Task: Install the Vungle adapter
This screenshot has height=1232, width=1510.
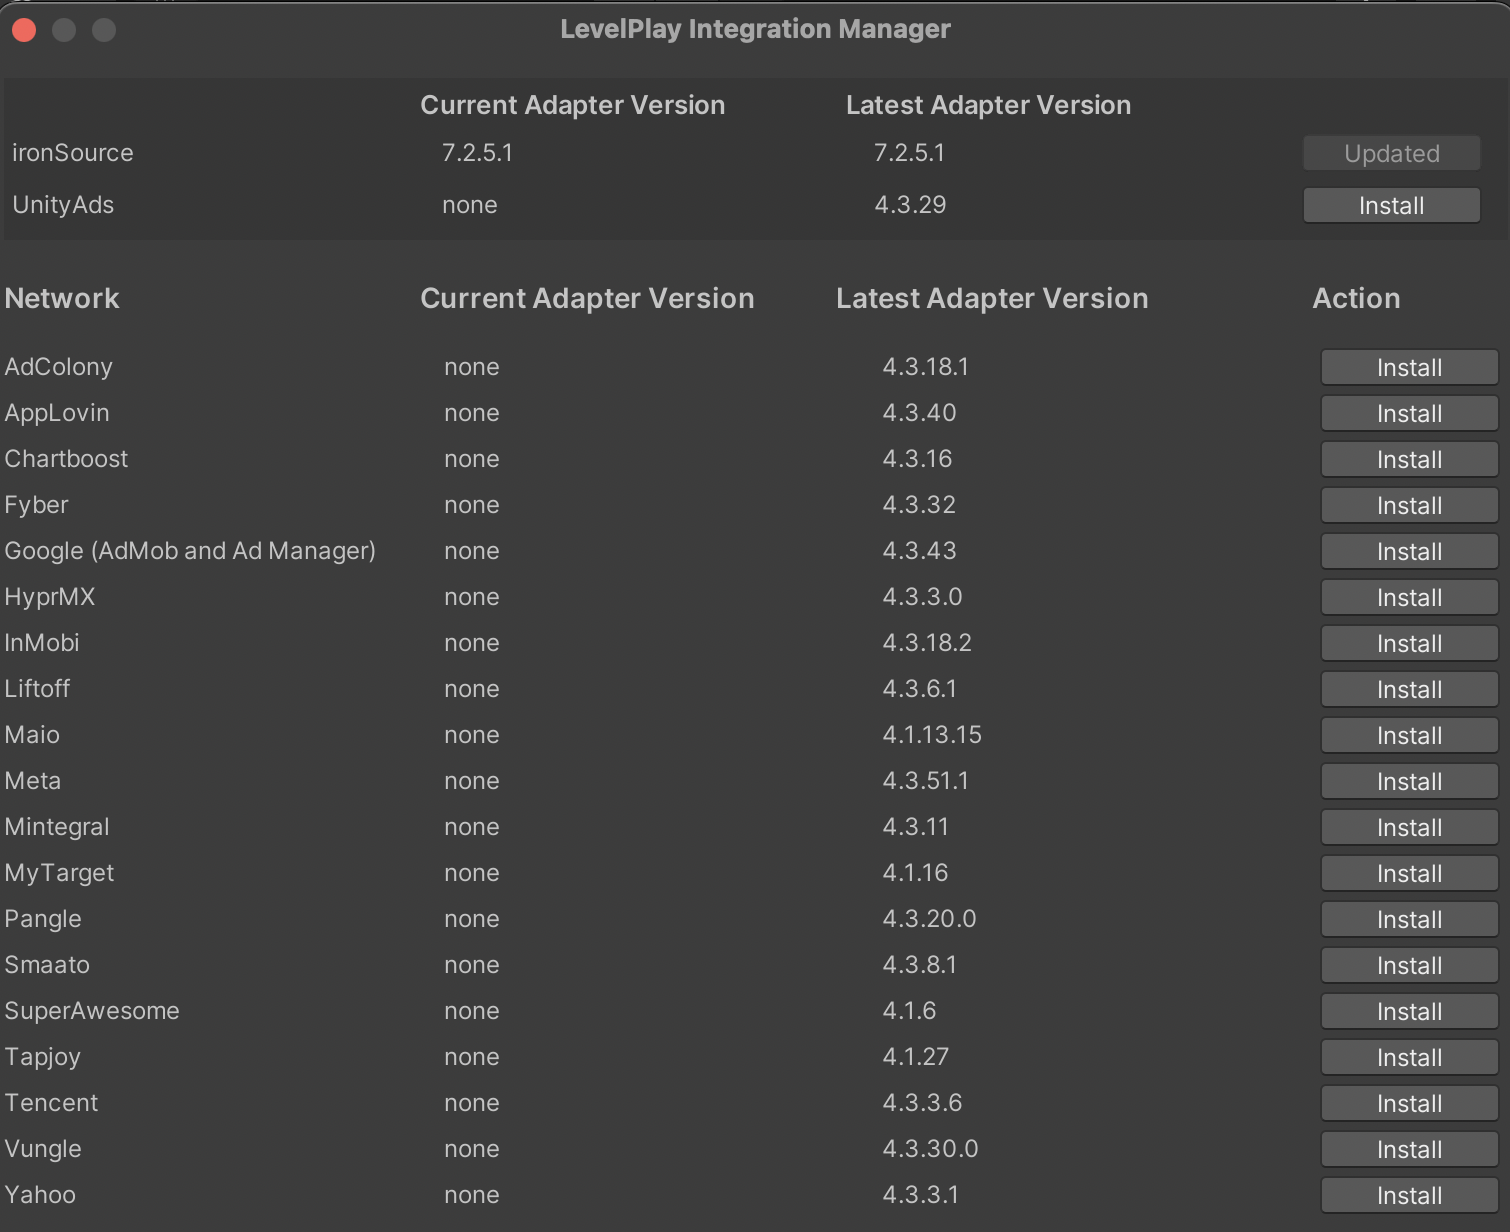Action: [1409, 1150]
